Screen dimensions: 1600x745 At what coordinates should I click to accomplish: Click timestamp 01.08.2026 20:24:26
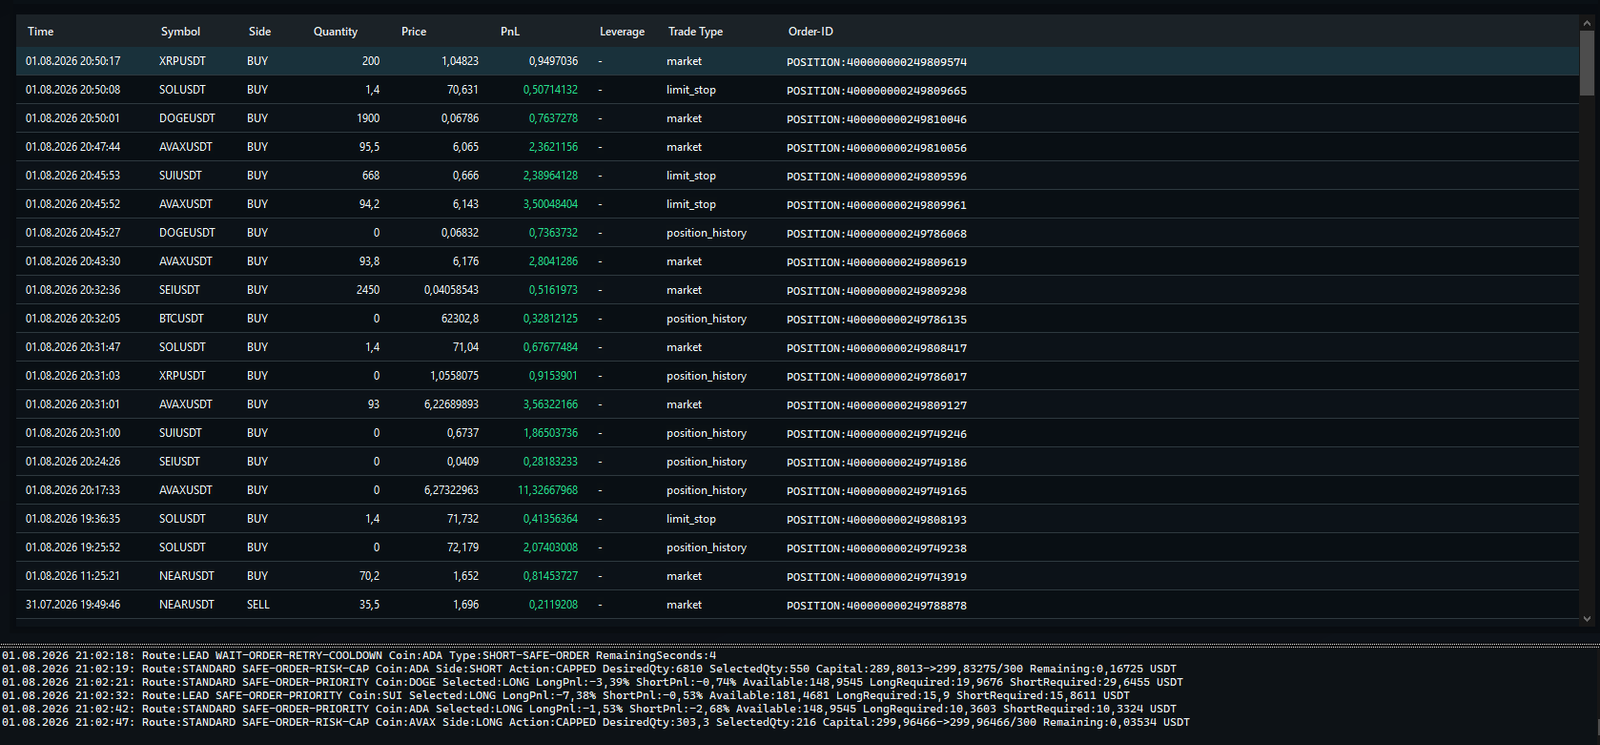coord(73,462)
